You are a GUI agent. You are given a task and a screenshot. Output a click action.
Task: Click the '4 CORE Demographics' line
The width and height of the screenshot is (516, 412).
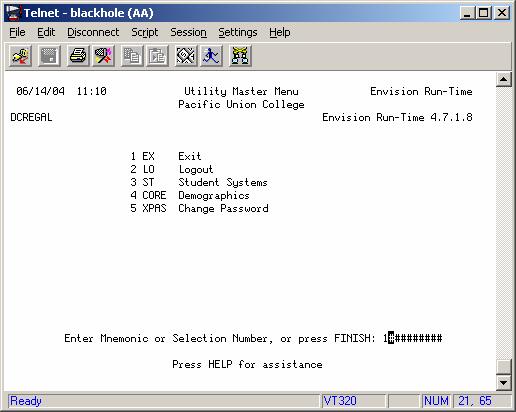[x=190, y=195]
